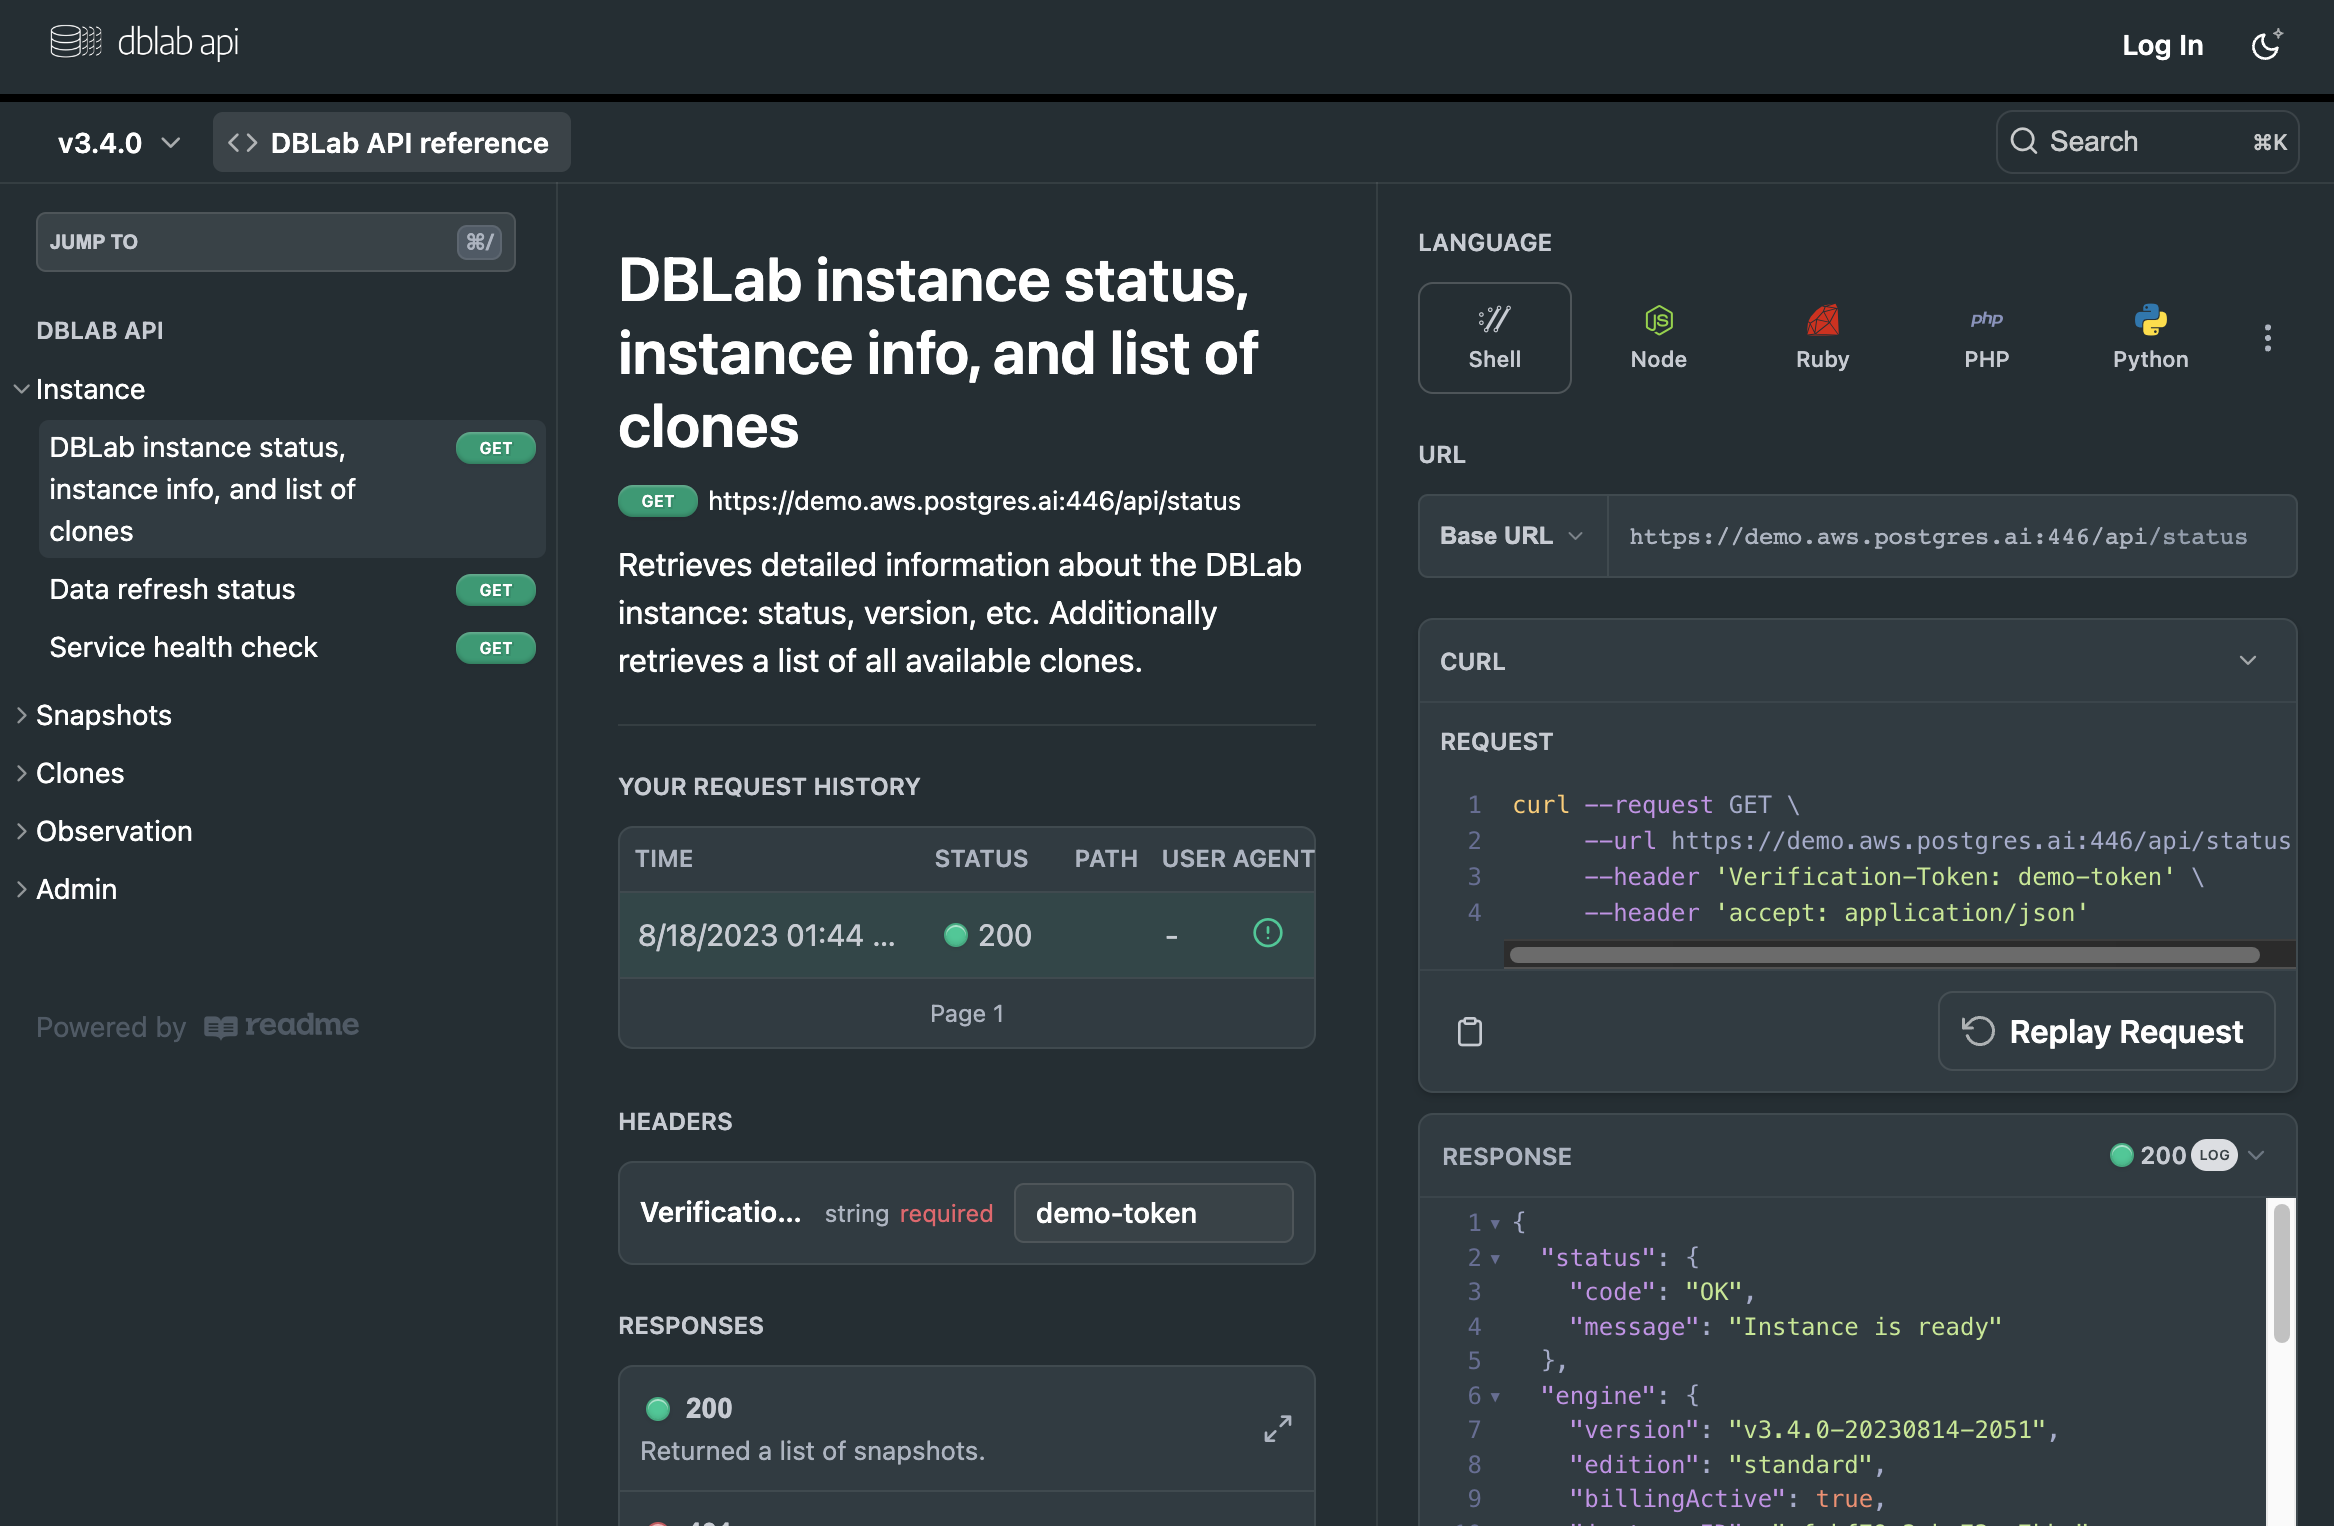Click the LOG badge in response
The height and width of the screenshot is (1526, 2334).
pyautogui.click(x=2214, y=1155)
